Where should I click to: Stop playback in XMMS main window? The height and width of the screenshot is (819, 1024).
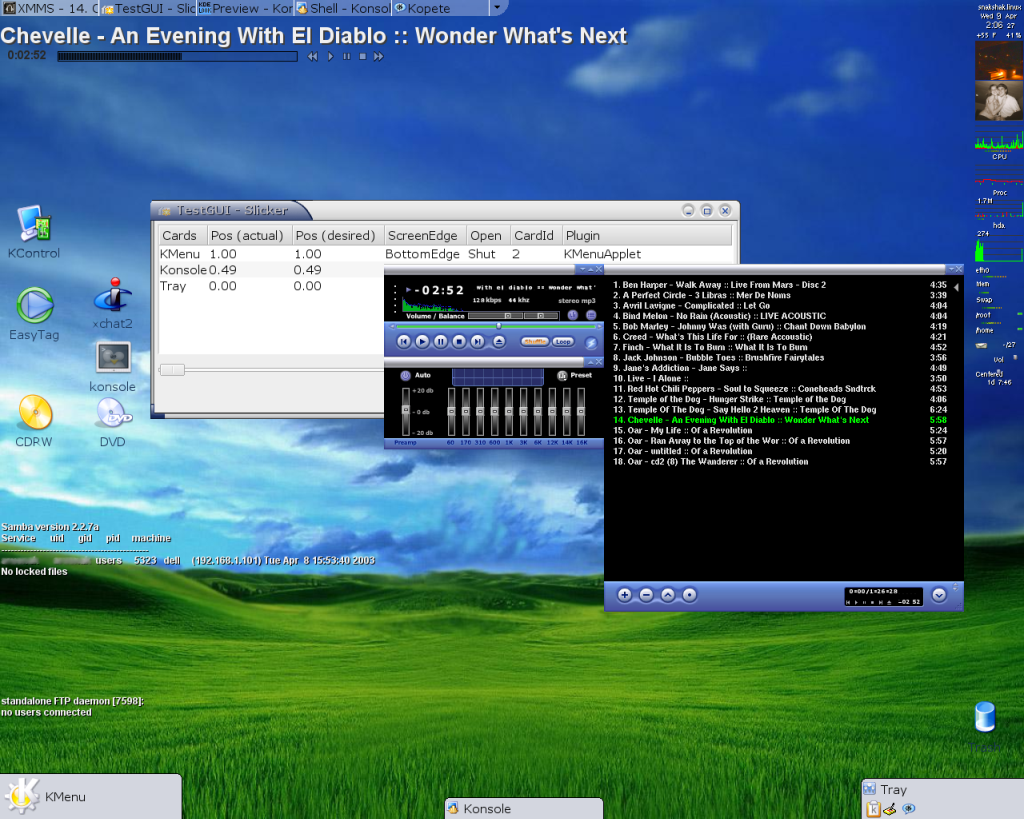pos(459,342)
